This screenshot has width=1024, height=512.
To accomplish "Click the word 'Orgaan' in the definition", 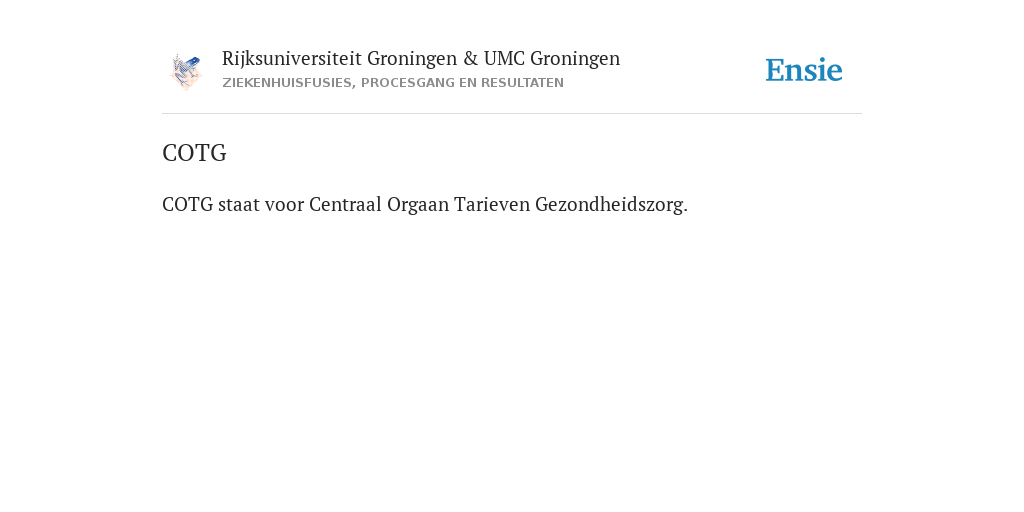I will [x=418, y=205].
